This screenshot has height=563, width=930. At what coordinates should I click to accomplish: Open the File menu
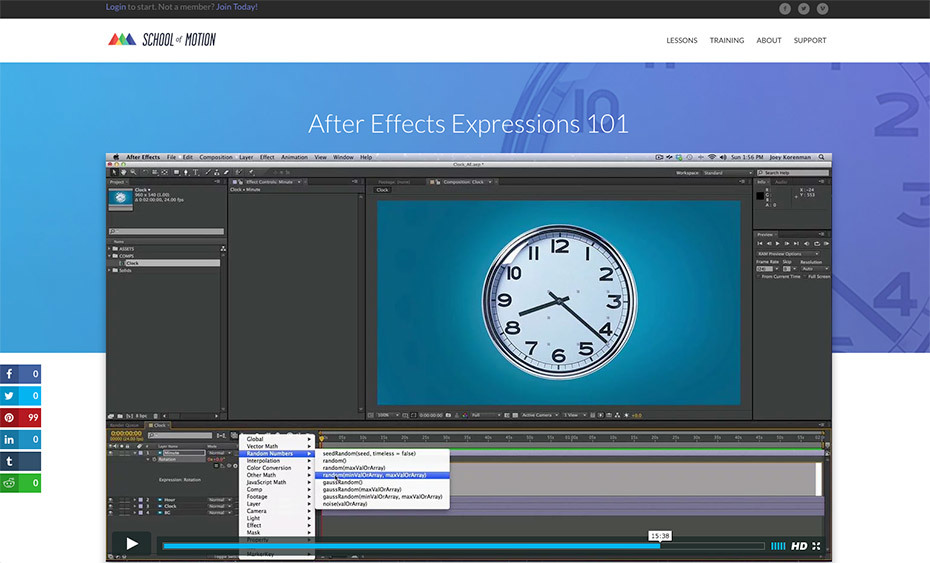[171, 157]
